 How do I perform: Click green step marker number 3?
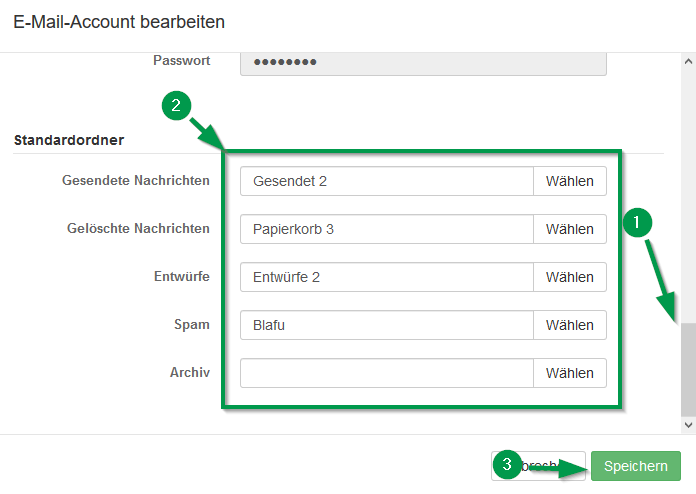pyautogui.click(x=507, y=465)
